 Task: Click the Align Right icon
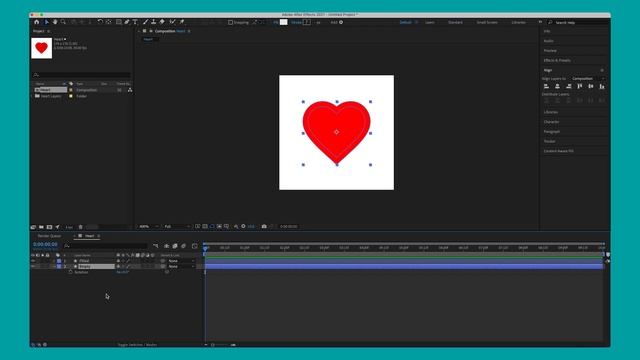(x=569, y=86)
